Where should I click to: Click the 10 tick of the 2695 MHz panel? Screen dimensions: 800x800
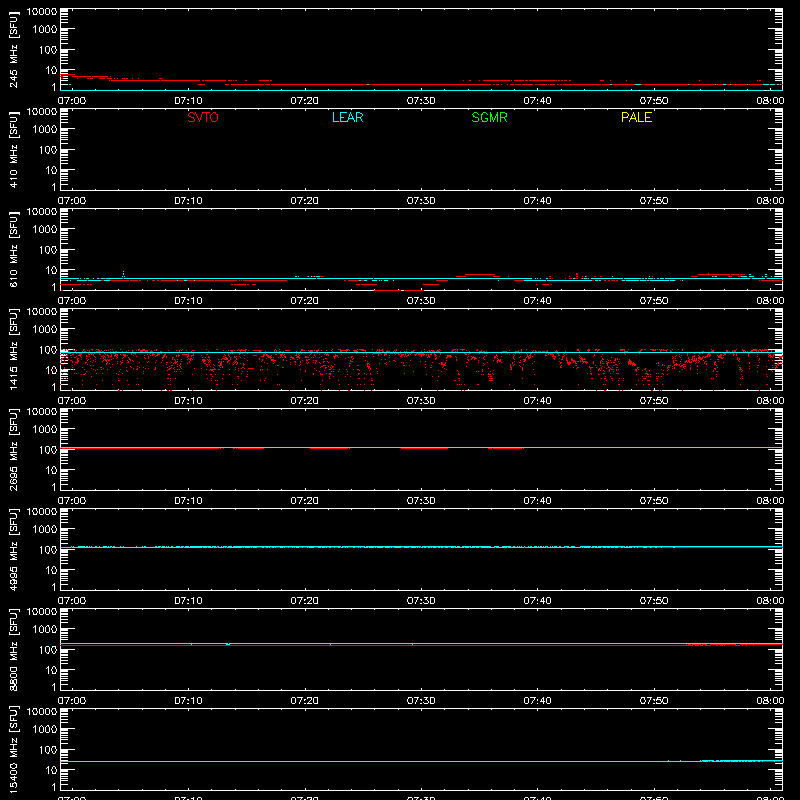51,470
